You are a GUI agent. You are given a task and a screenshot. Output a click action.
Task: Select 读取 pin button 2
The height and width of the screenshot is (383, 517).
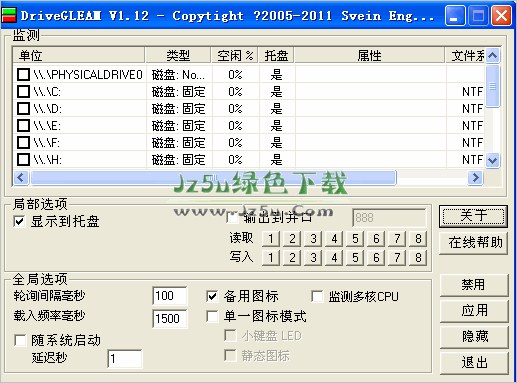[x=292, y=239]
